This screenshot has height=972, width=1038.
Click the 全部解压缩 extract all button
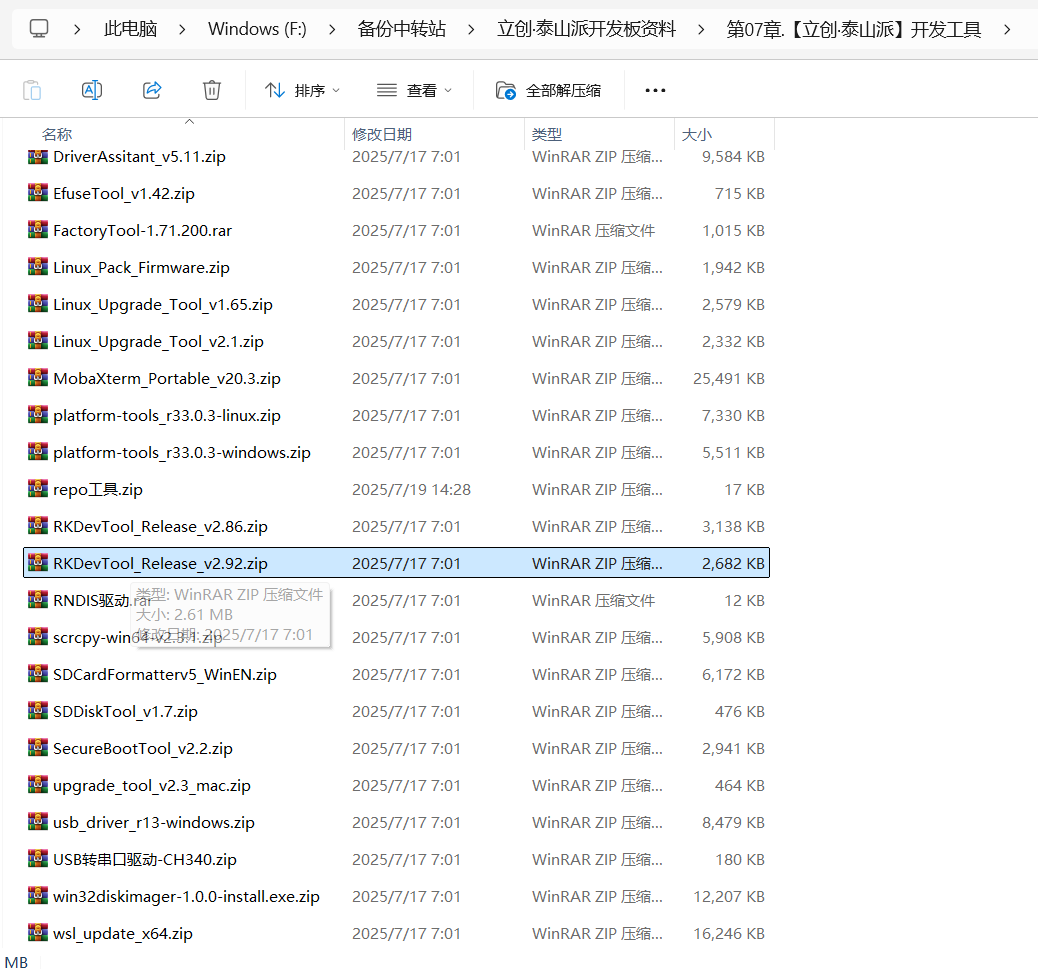coord(548,90)
